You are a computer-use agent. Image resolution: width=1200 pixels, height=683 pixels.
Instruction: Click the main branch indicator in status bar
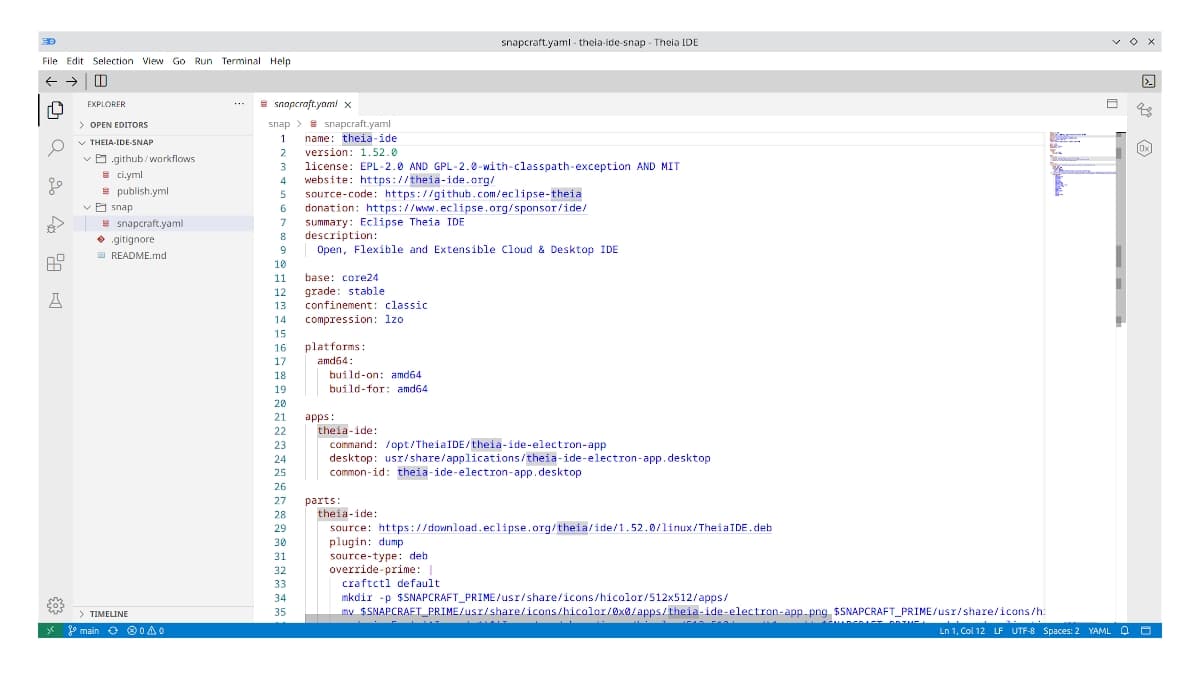84,631
